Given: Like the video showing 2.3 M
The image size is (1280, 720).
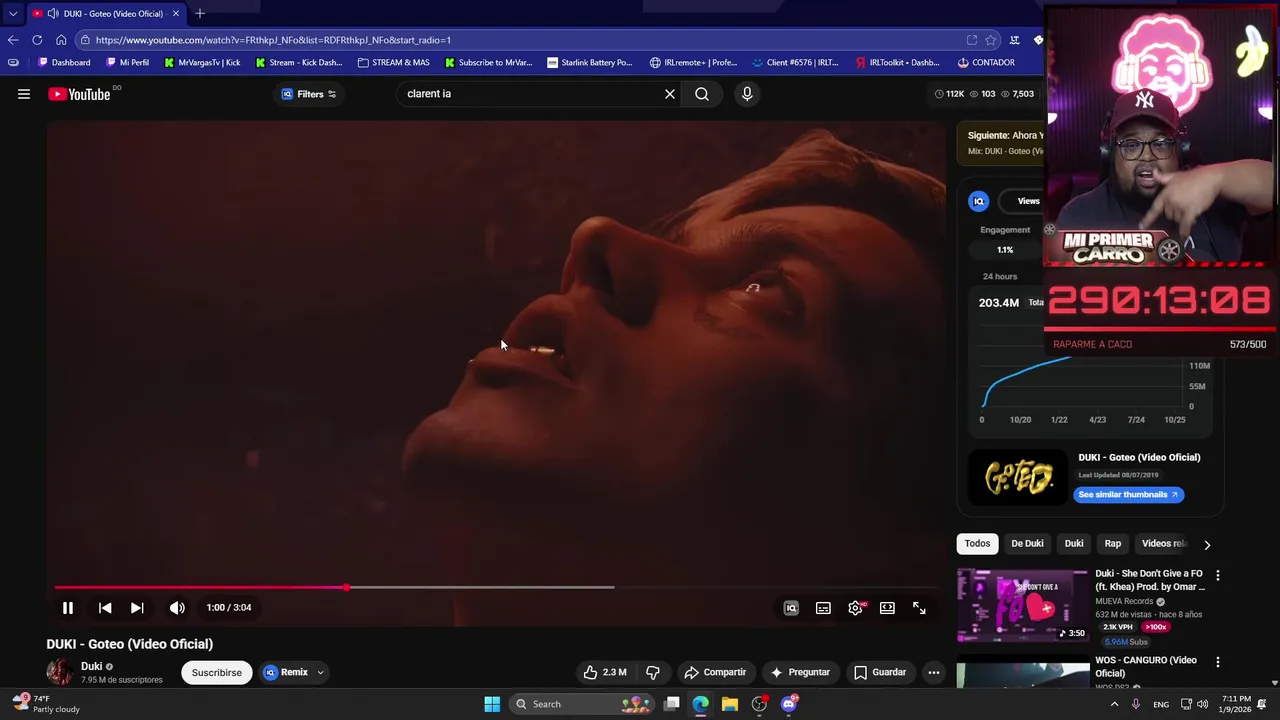Looking at the screenshot, I should click(x=604, y=672).
